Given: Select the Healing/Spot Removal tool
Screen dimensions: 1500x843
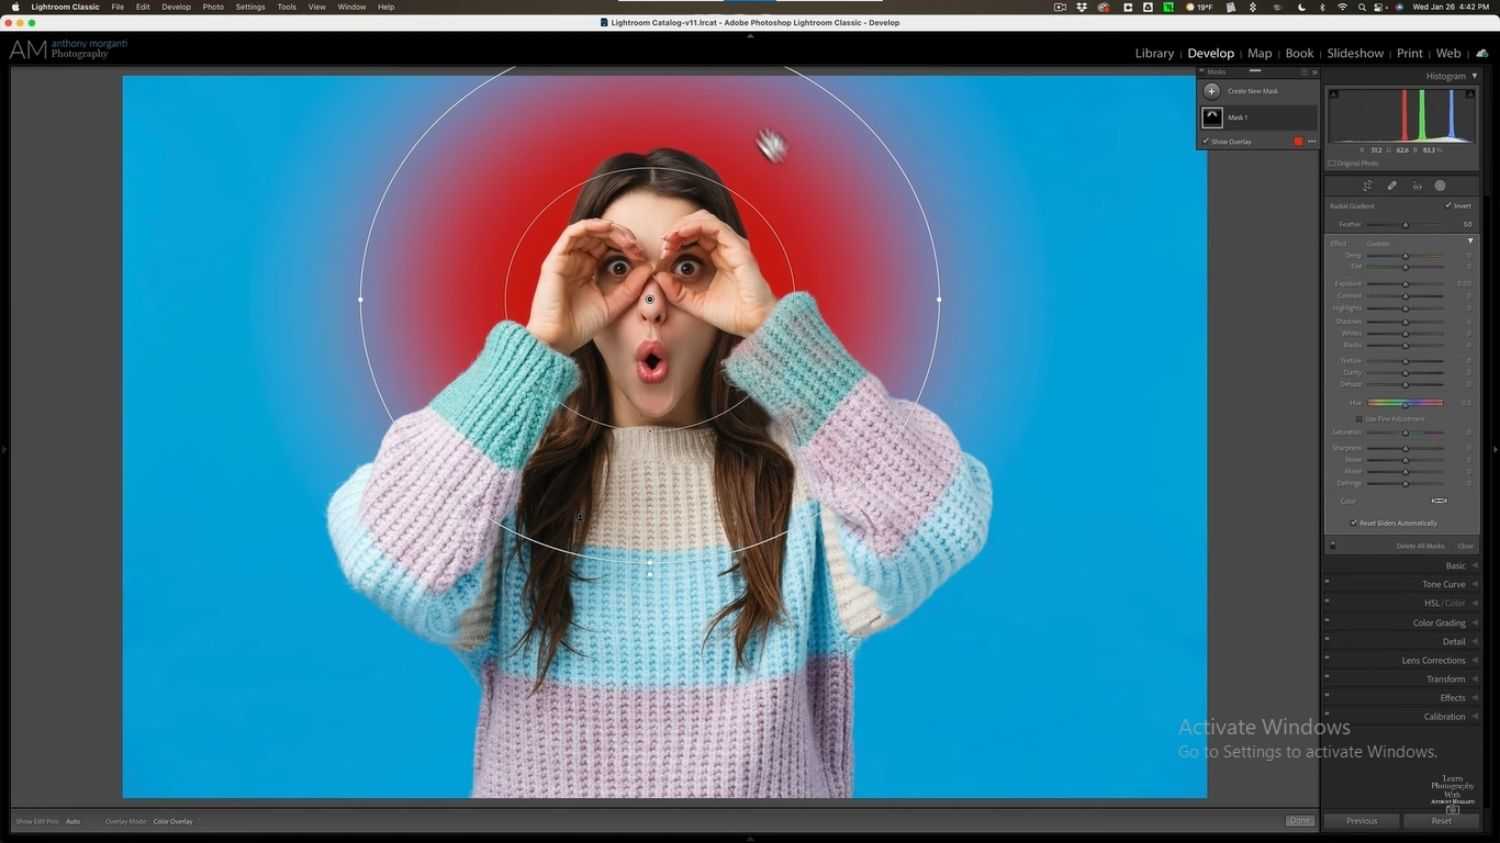Looking at the screenshot, I should [x=1392, y=185].
